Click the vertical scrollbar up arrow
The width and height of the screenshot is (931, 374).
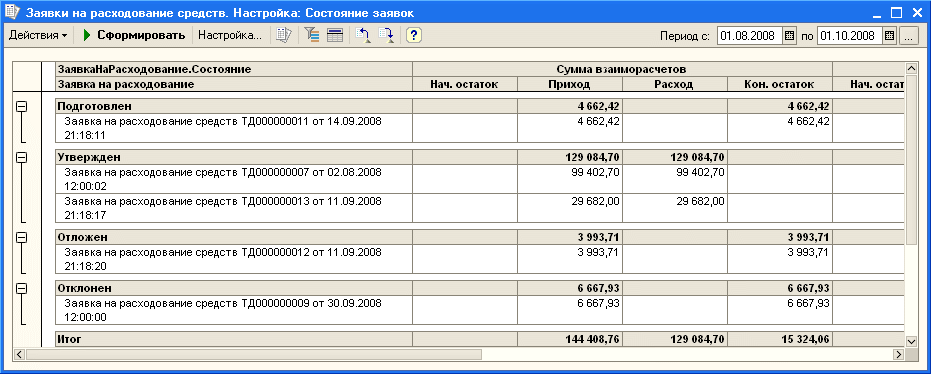pyautogui.click(x=911, y=68)
